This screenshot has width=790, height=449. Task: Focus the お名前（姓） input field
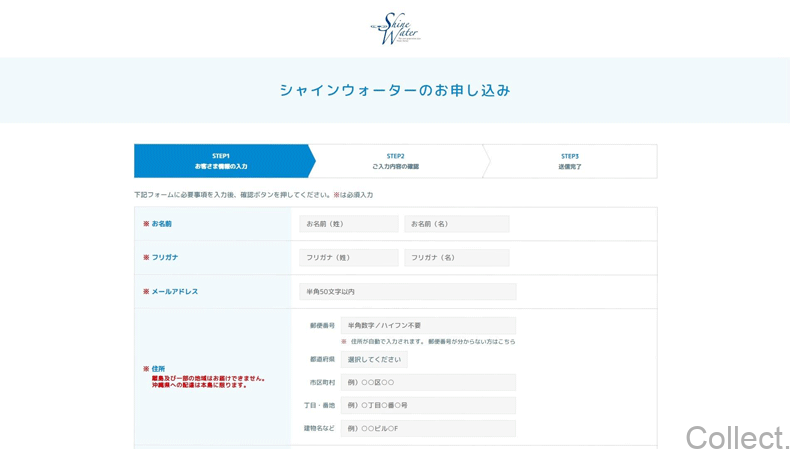pyautogui.click(x=349, y=224)
